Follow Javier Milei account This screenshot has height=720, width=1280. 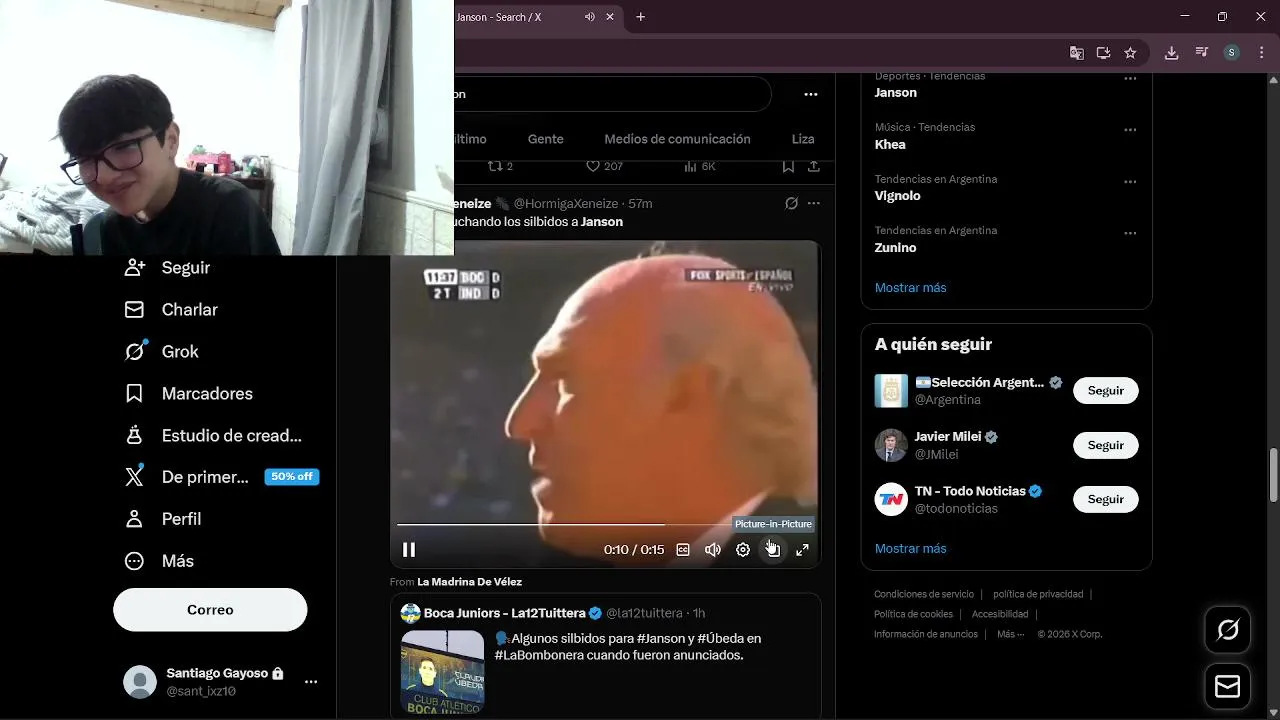tap(1106, 445)
